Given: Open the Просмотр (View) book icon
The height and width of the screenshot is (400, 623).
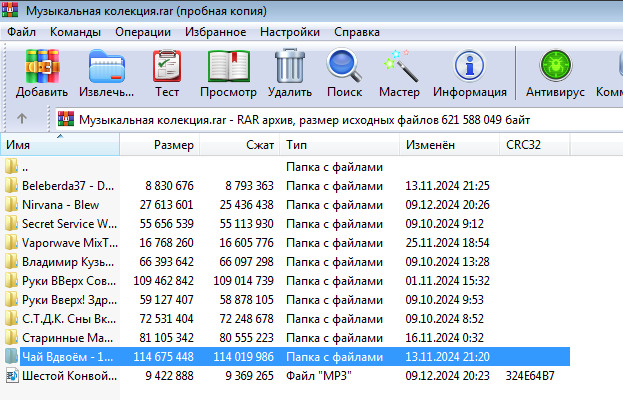Looking at the screenshot, I should pos(229,66).
